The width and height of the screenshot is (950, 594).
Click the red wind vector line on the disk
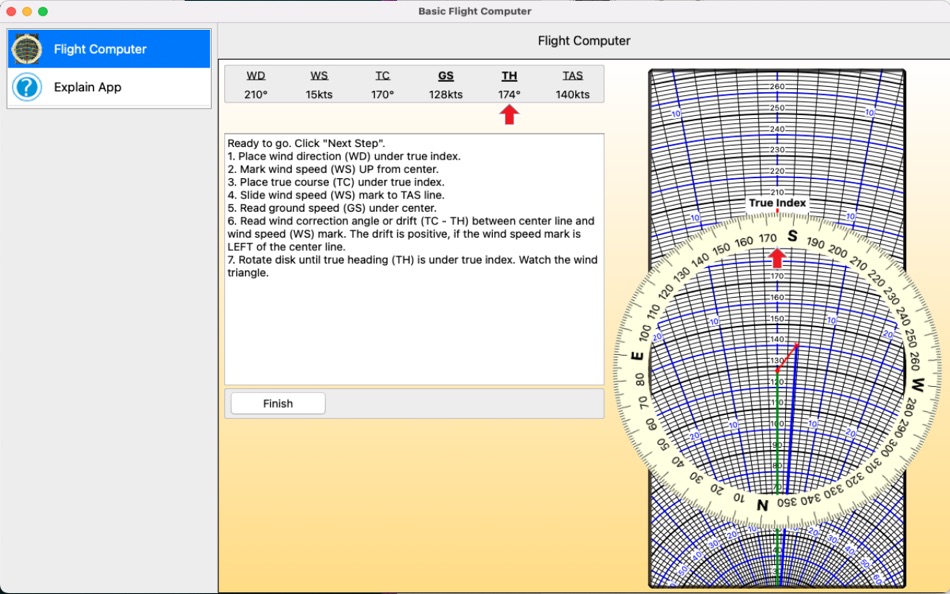(x=787, y=358)
